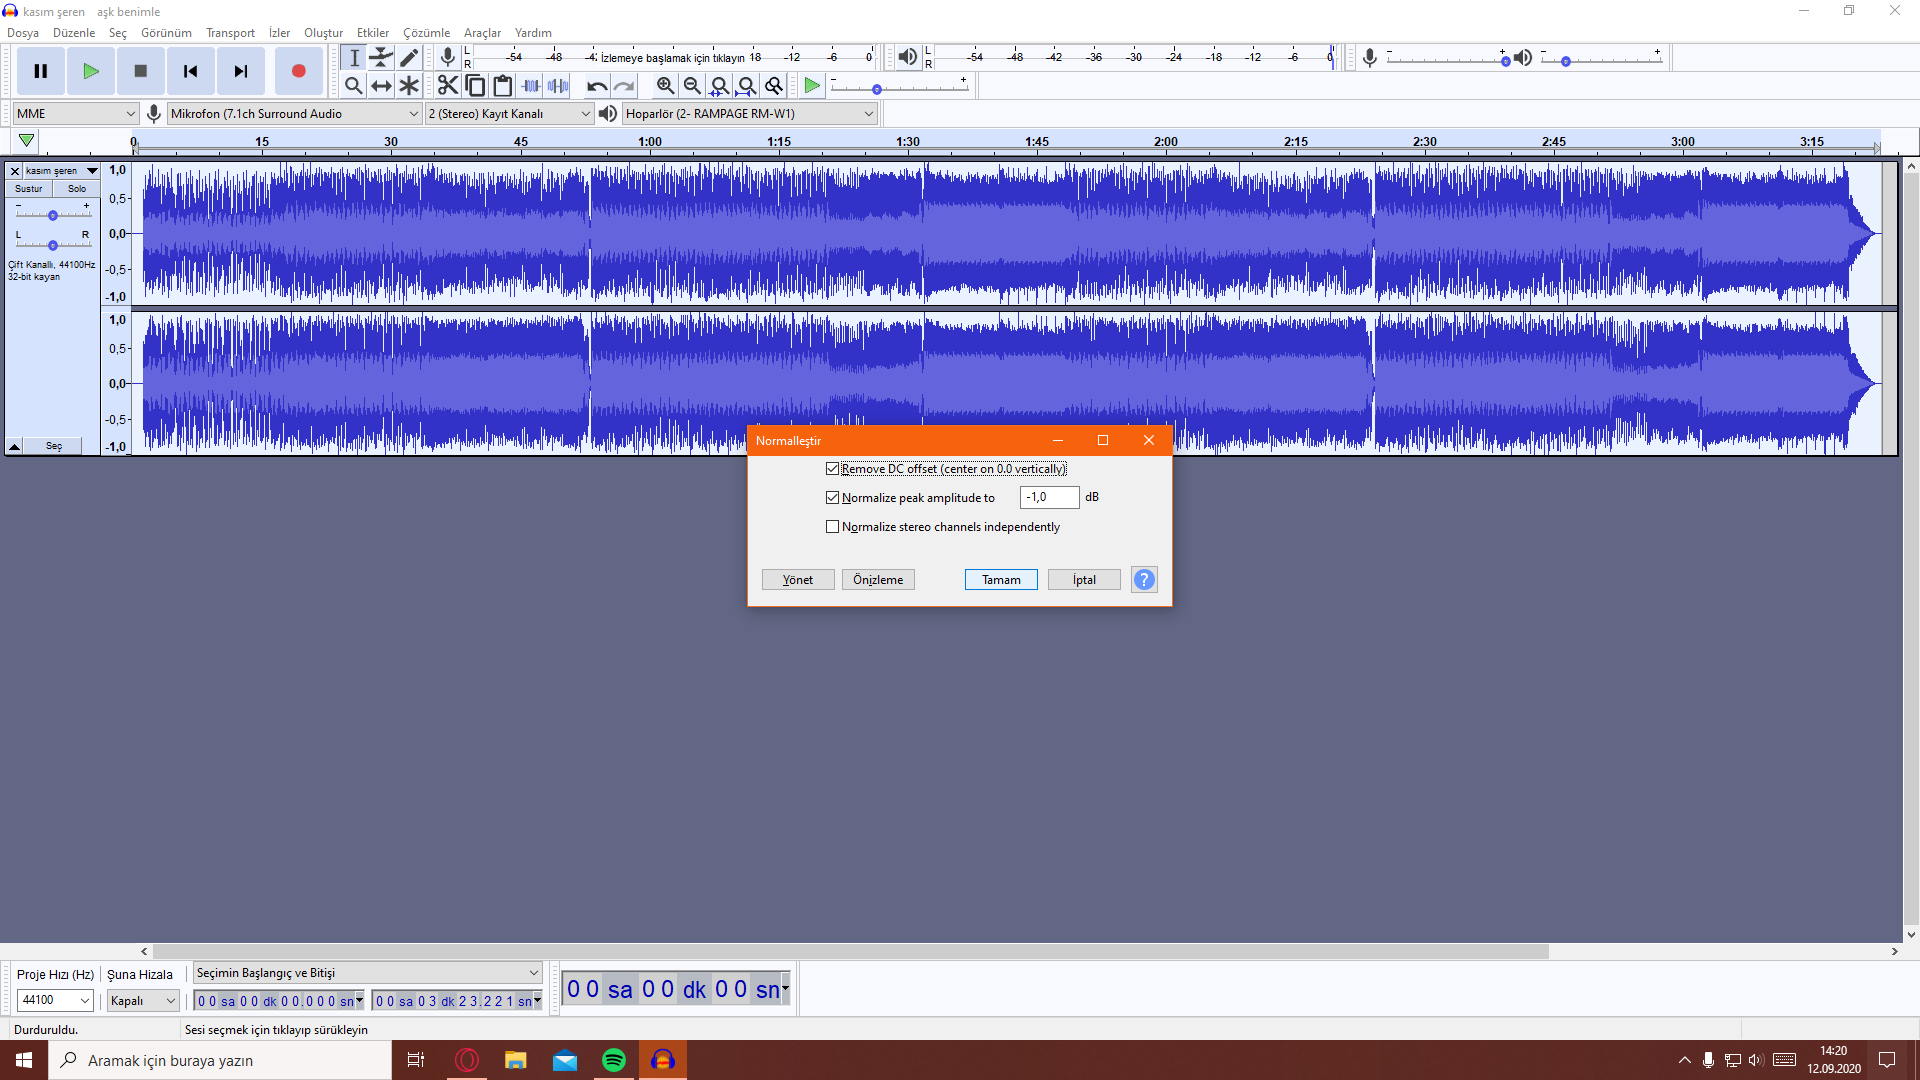Undo the last action
The image size is (1920, 1080).
[597, 86]
